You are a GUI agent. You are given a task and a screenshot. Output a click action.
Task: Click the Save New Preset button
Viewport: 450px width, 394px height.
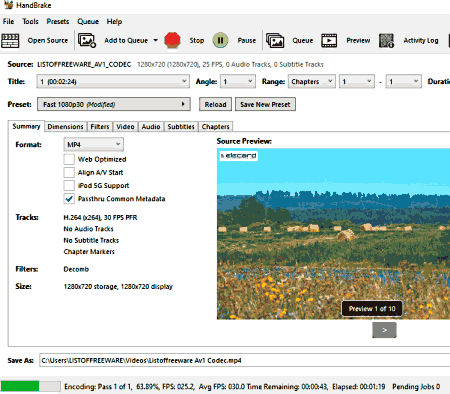click(265, 104)
